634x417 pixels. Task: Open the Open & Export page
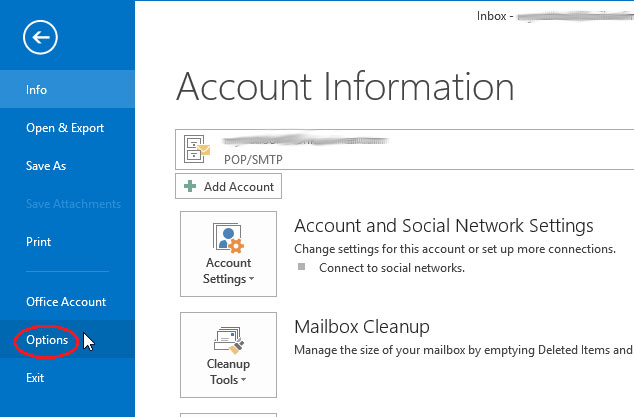[x=67, y=128]
